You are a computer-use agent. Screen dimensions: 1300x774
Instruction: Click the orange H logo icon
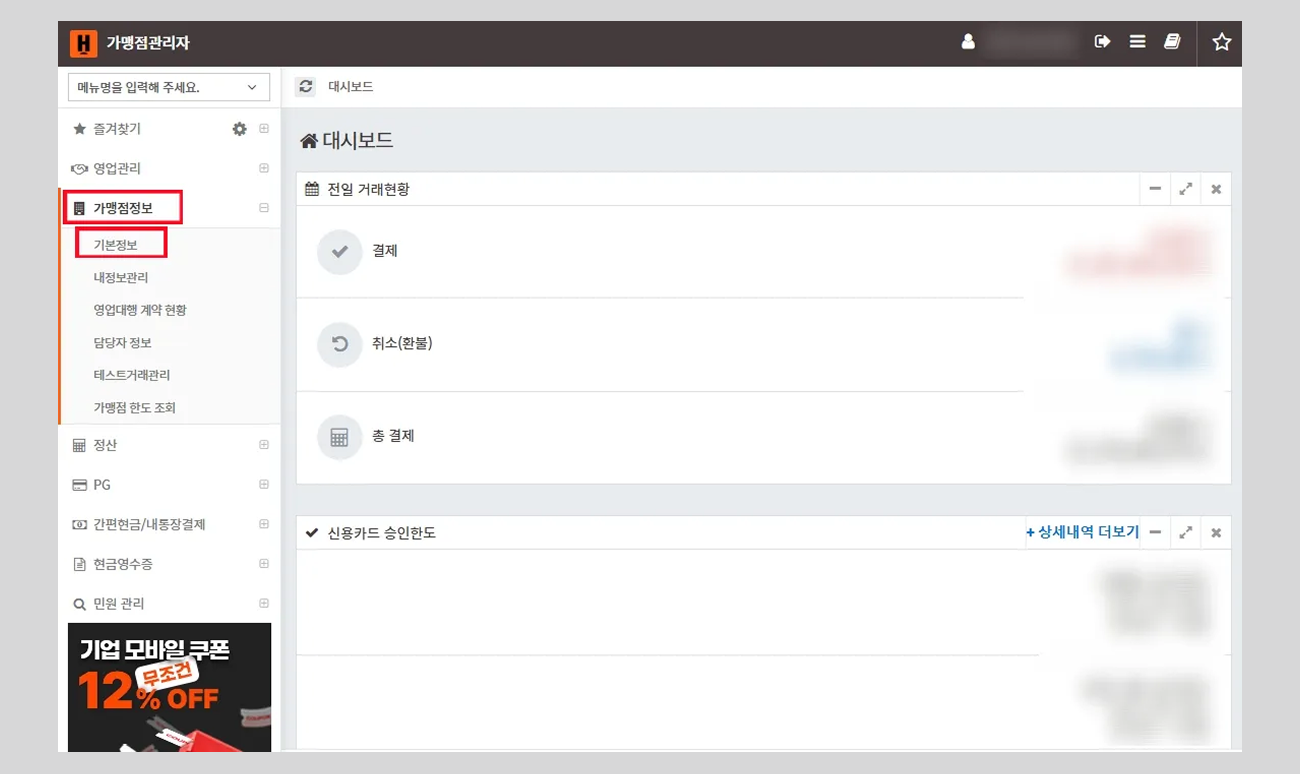[84, 43]
